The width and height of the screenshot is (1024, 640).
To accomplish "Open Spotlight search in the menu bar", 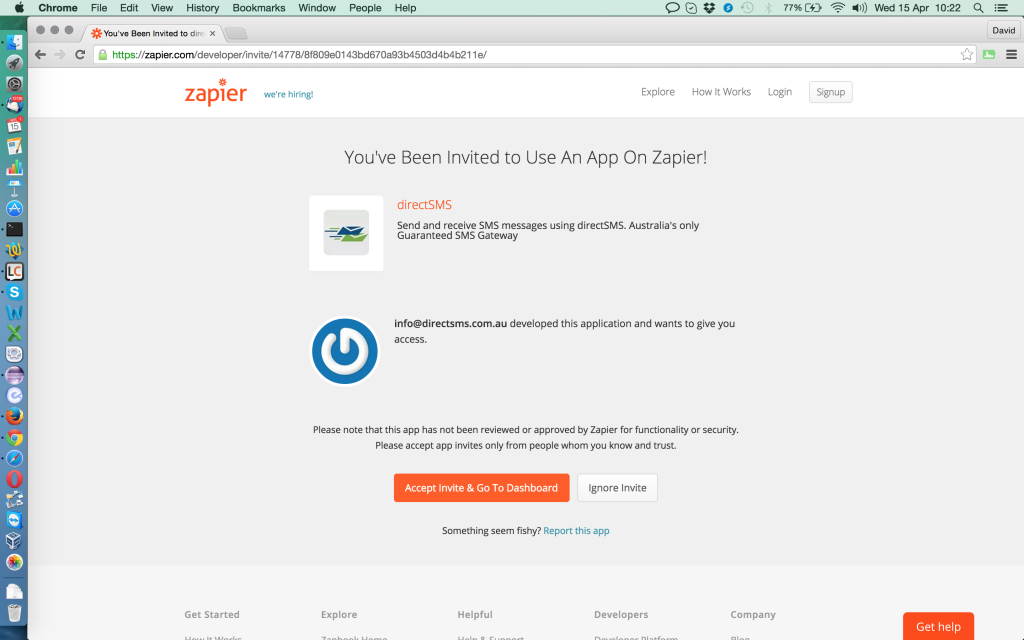I will click(978, 8).
